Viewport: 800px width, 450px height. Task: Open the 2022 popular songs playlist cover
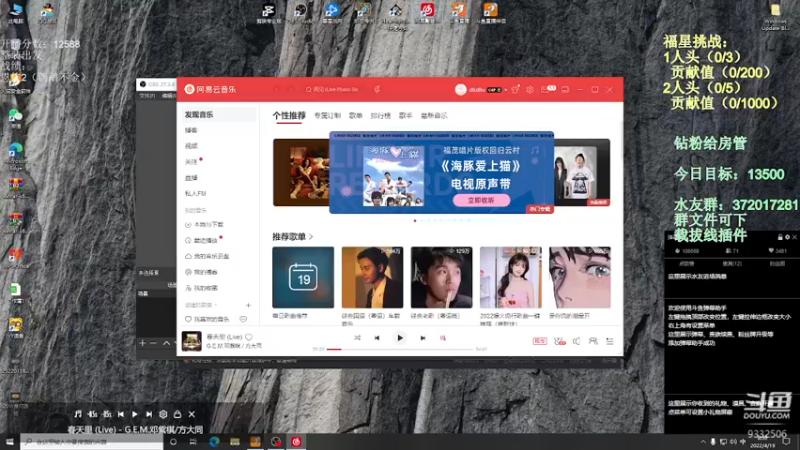511,278
